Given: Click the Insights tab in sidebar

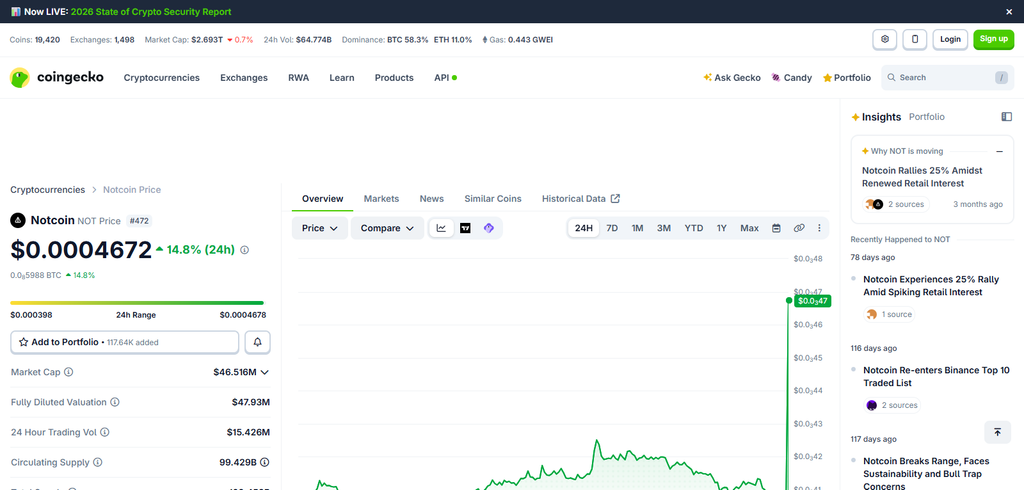Looking at the screenshot, I should 876,117.
